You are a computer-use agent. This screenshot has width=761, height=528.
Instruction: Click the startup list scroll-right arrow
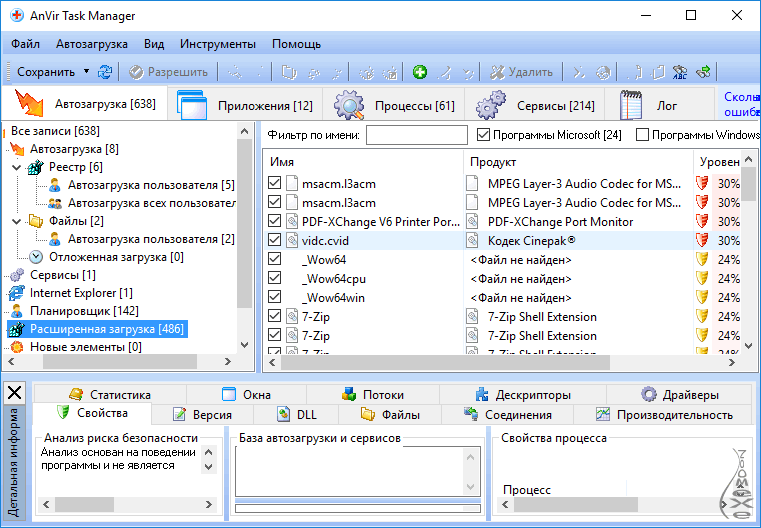pos(732,362)
